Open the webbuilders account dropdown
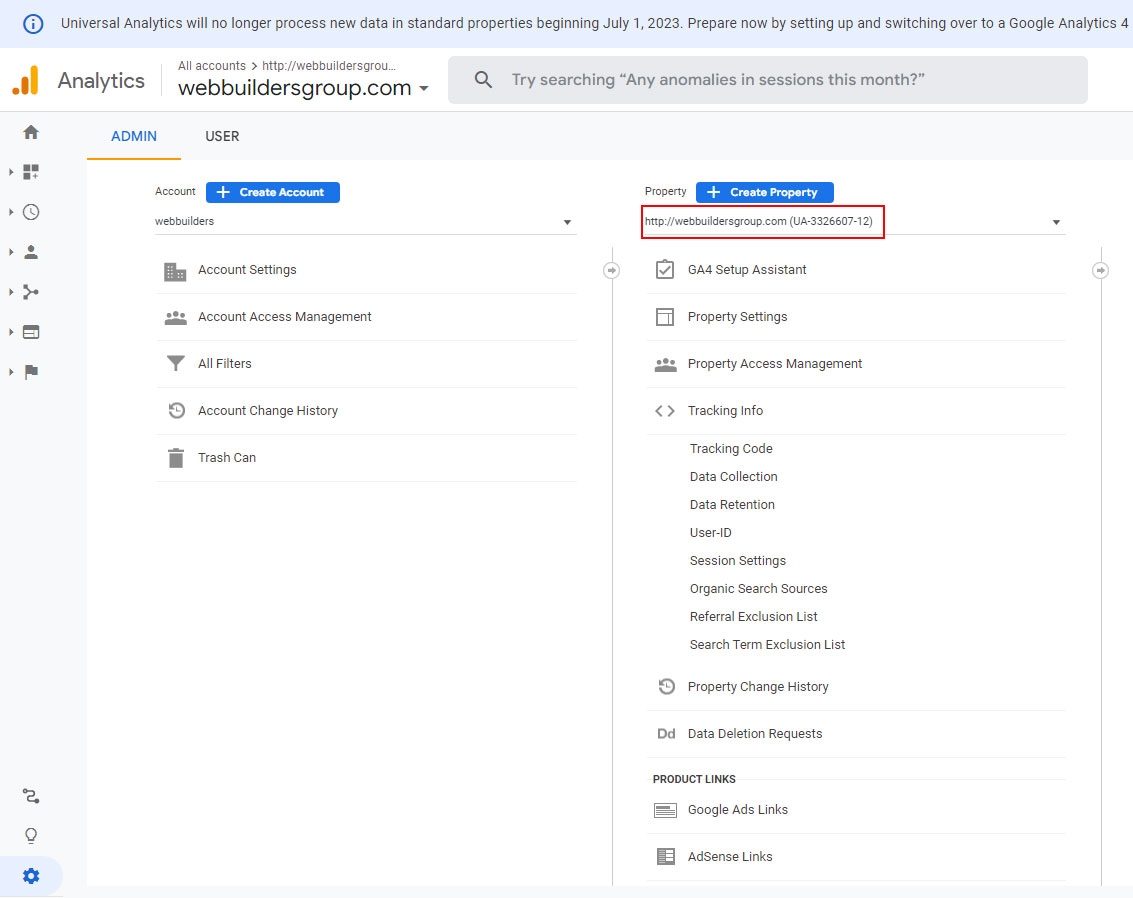The height and width of the screenshot is (898, 1133). click(365, 222)
